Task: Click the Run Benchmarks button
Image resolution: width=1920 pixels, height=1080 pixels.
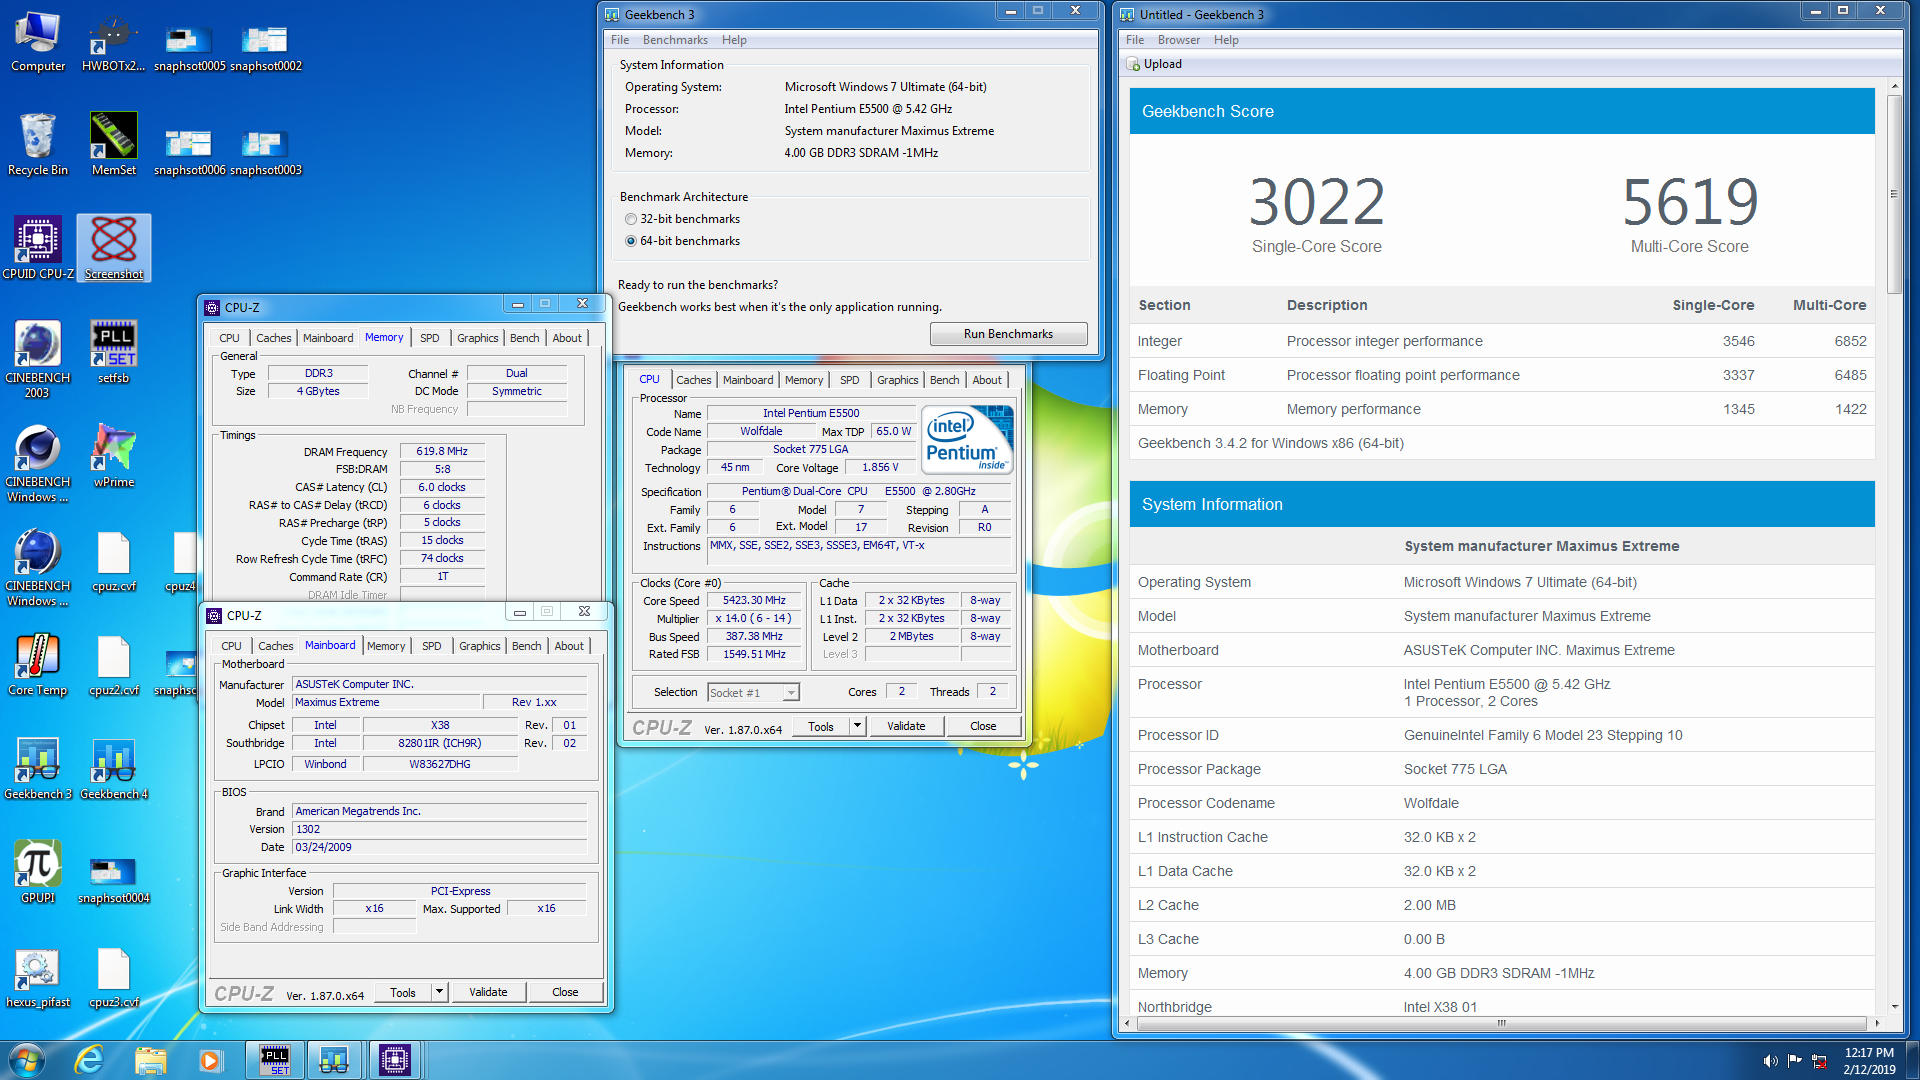Action: click(x=1008, y=334)
